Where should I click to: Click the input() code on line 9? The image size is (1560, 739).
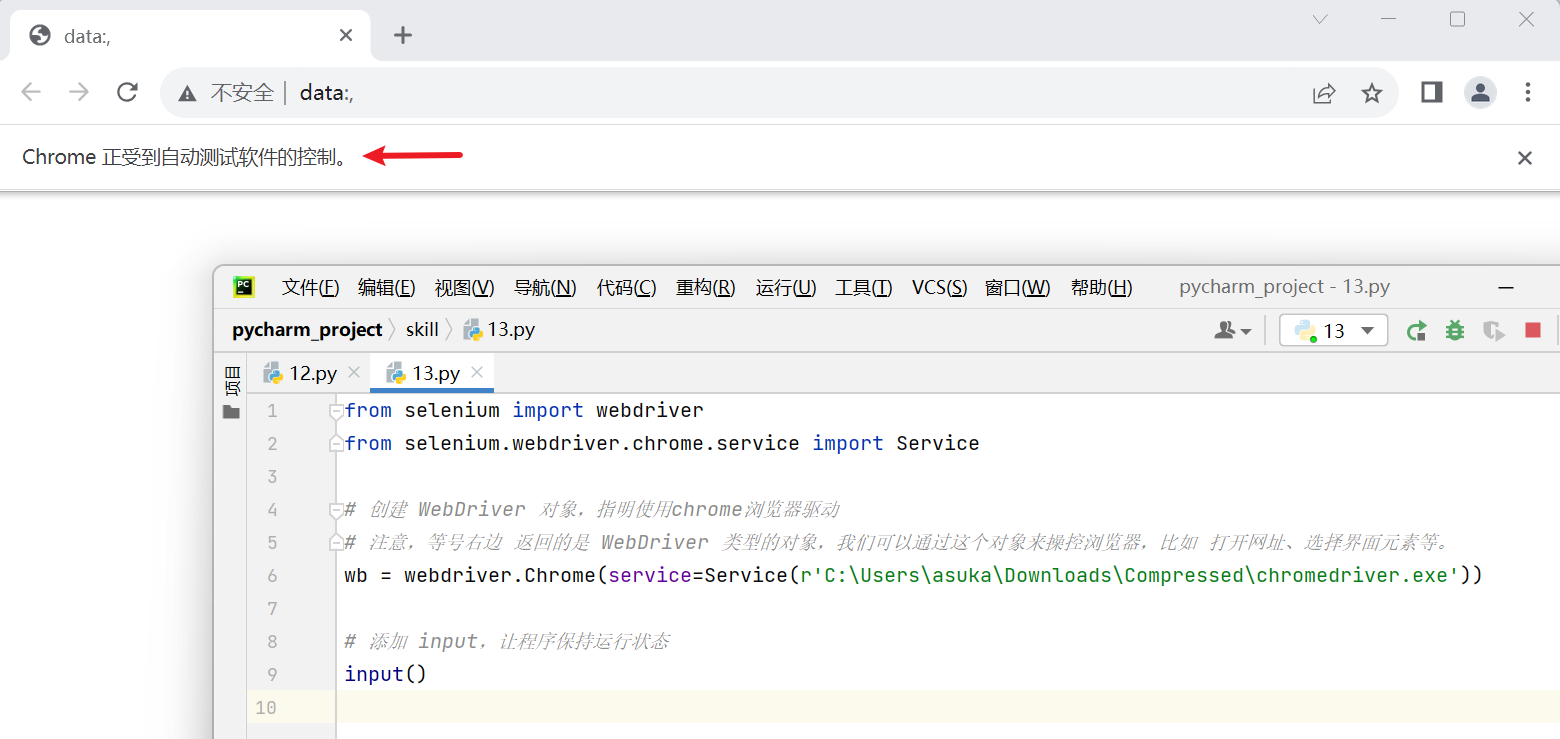tap(386, 674)
